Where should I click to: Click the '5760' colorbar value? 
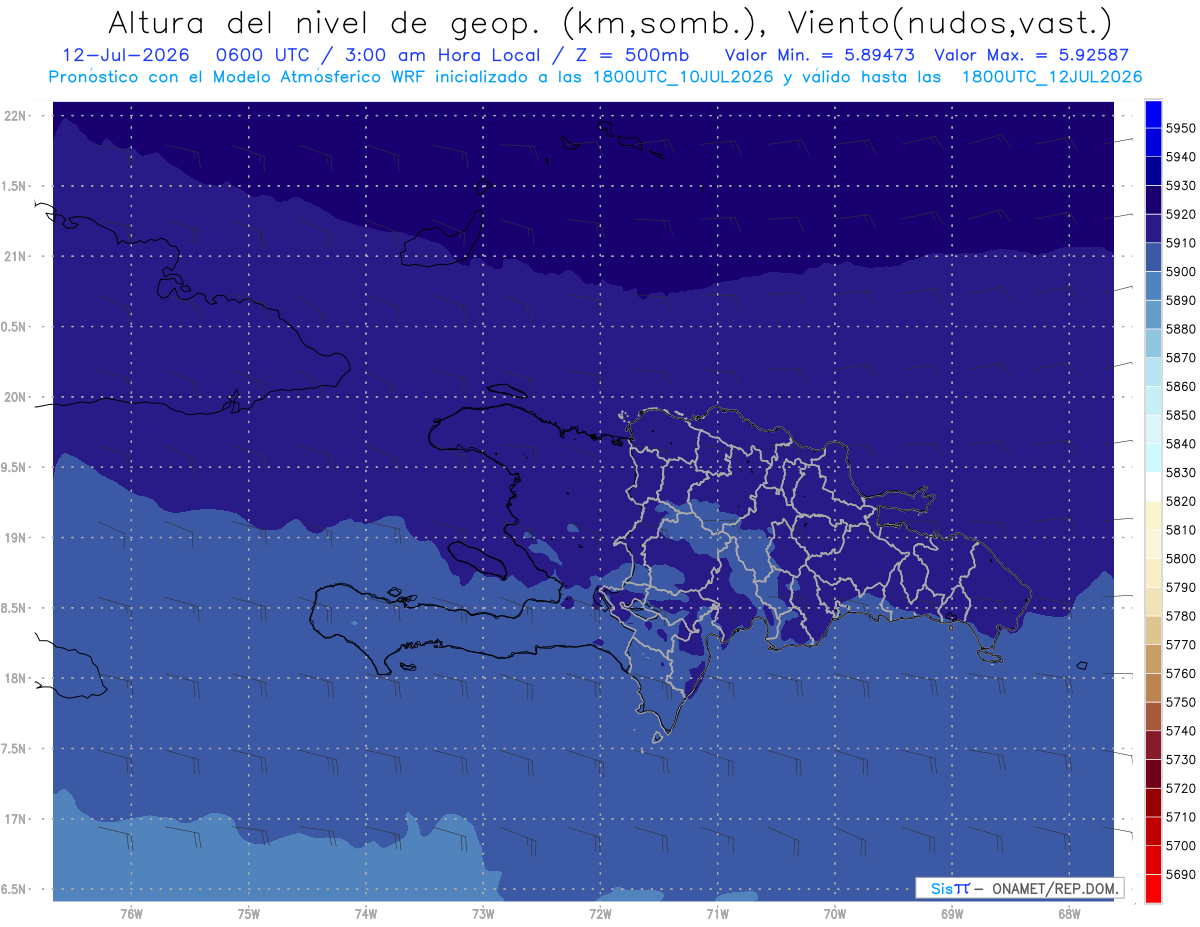tap(1181, 673)
